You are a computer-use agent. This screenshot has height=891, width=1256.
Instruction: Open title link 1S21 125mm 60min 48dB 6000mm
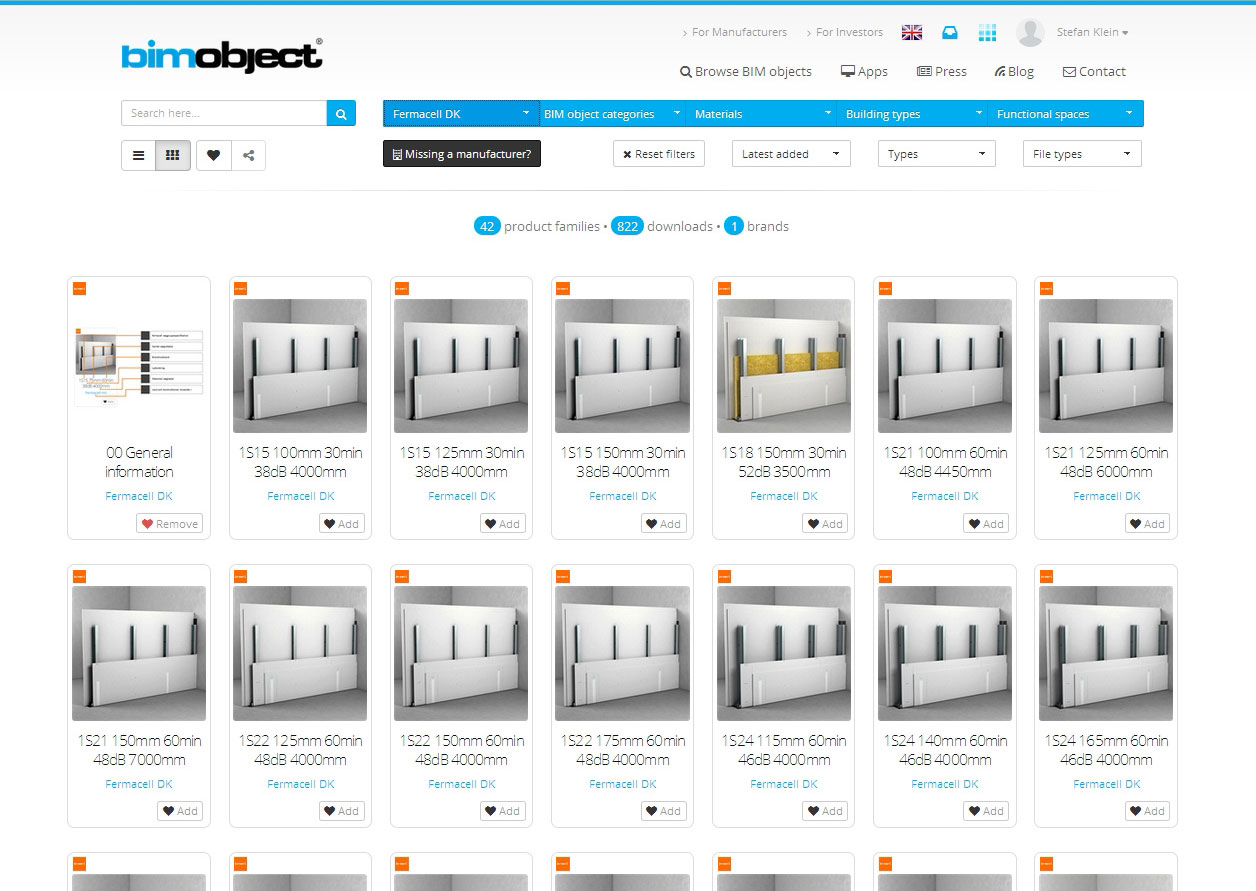pyautogui.click(x=1106, y=462)
